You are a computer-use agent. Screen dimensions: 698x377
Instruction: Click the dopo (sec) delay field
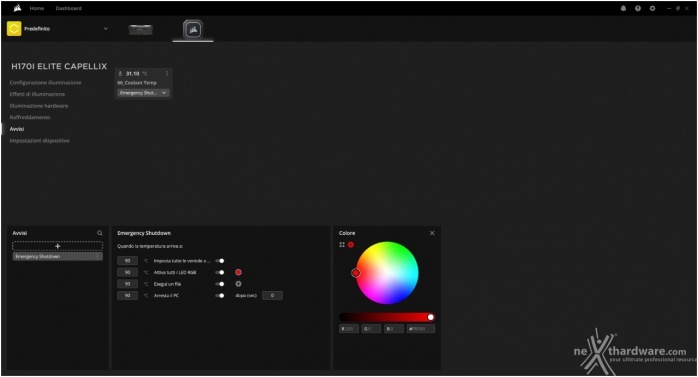pos(272,296)
